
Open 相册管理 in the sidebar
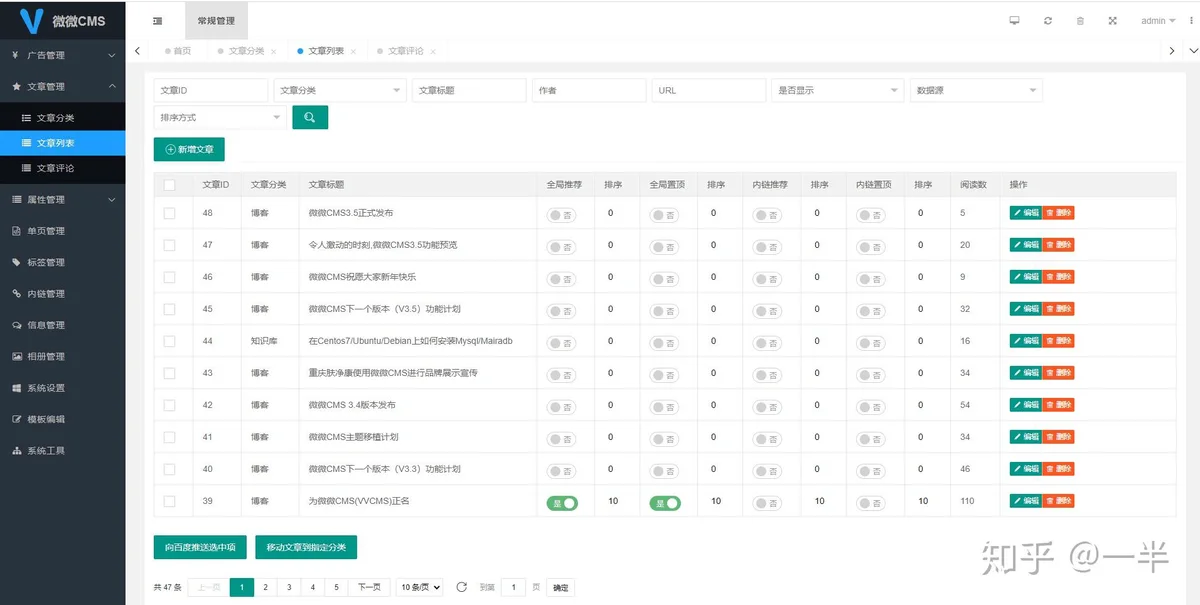62,356
